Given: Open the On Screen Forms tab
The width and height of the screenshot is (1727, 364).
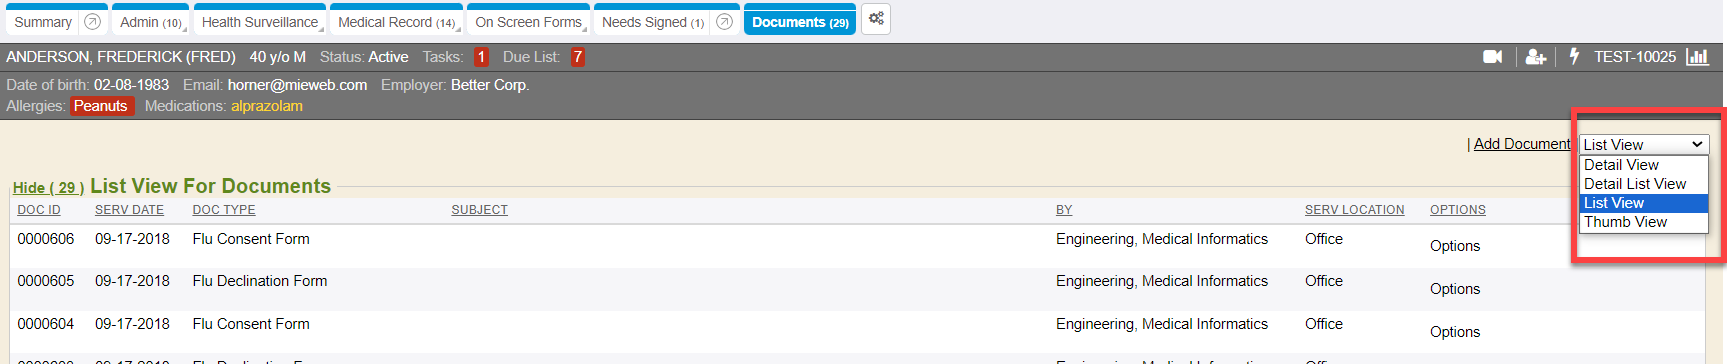Looking at the screenshot, I should click(528, 22).
